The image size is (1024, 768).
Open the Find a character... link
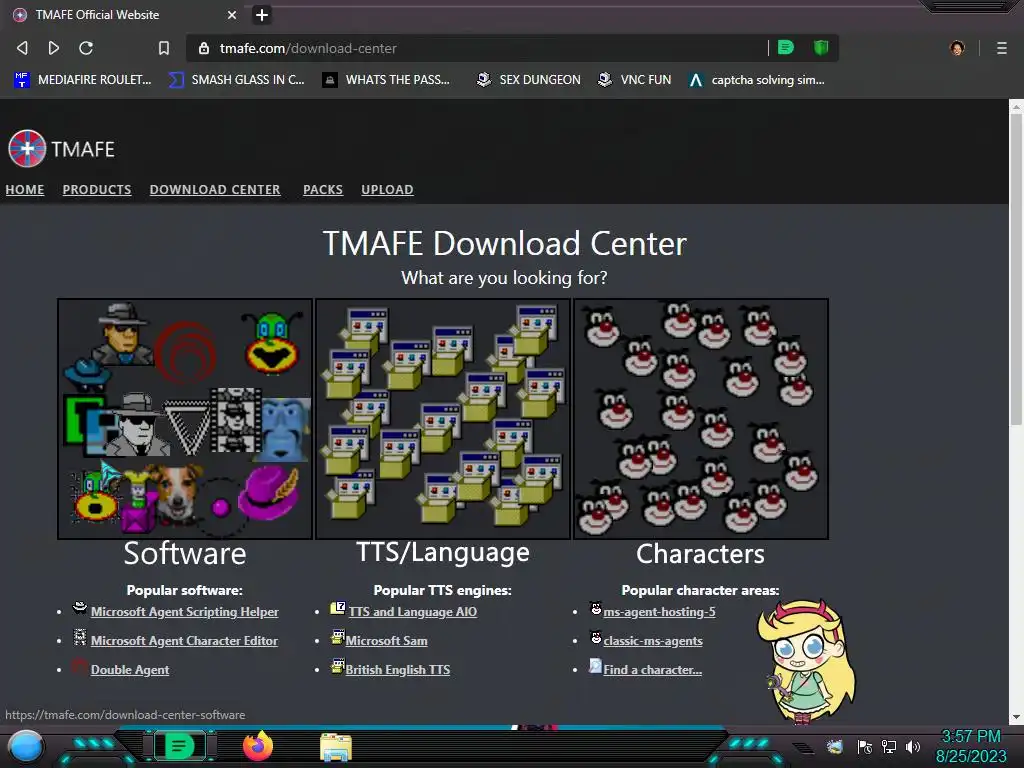pos(652,669)
